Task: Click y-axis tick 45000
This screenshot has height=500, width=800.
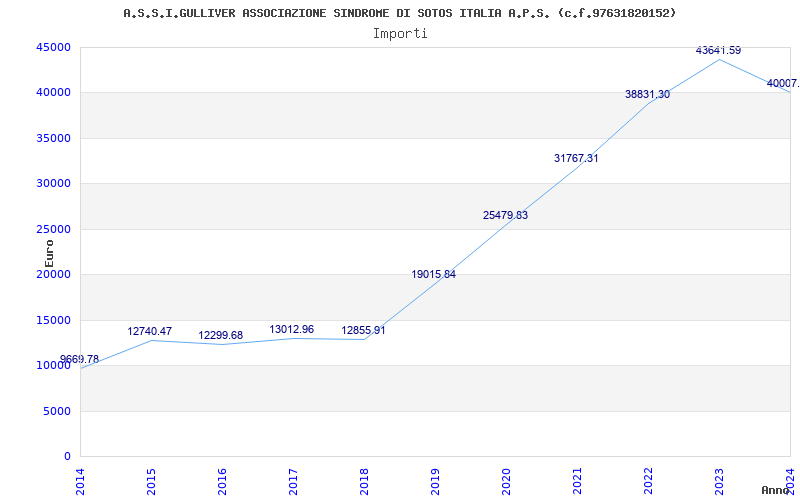Action: (53, 47)
